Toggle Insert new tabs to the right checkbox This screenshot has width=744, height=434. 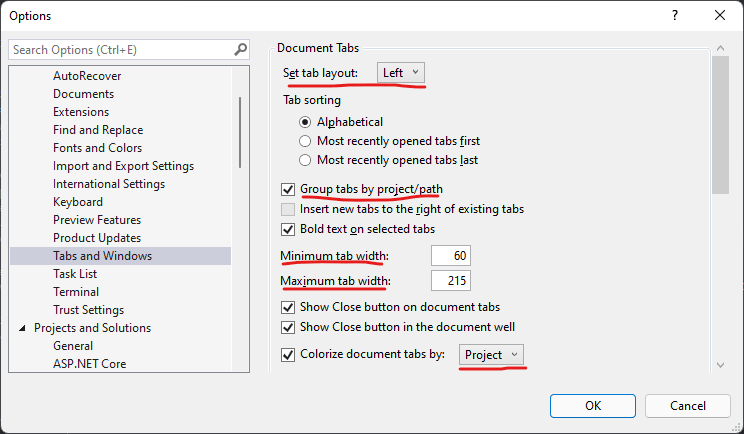pyautogui.click(x=288, y=210)
